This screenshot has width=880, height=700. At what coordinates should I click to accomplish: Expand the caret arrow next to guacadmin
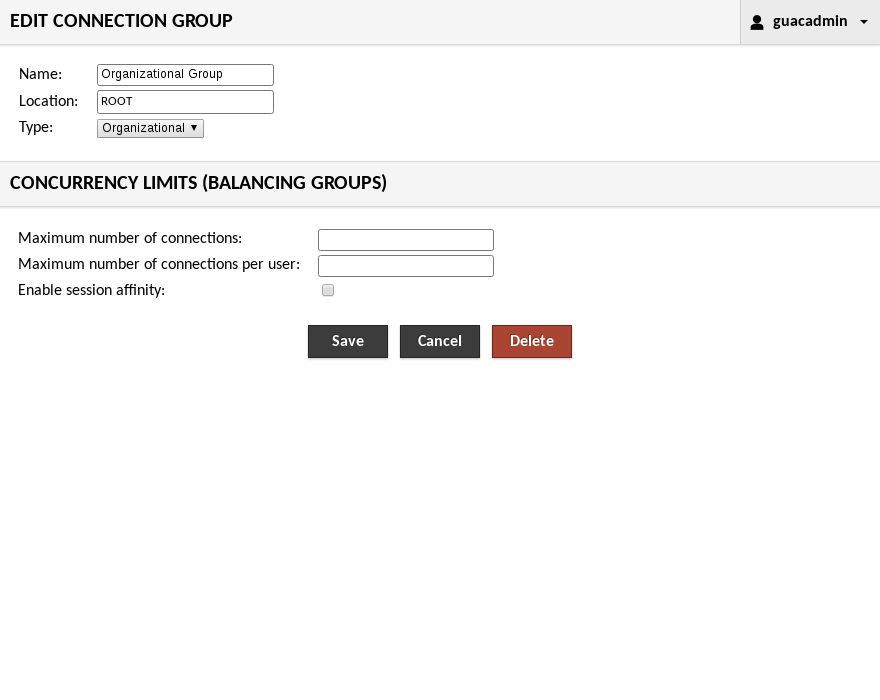click(x=864, y=22)
